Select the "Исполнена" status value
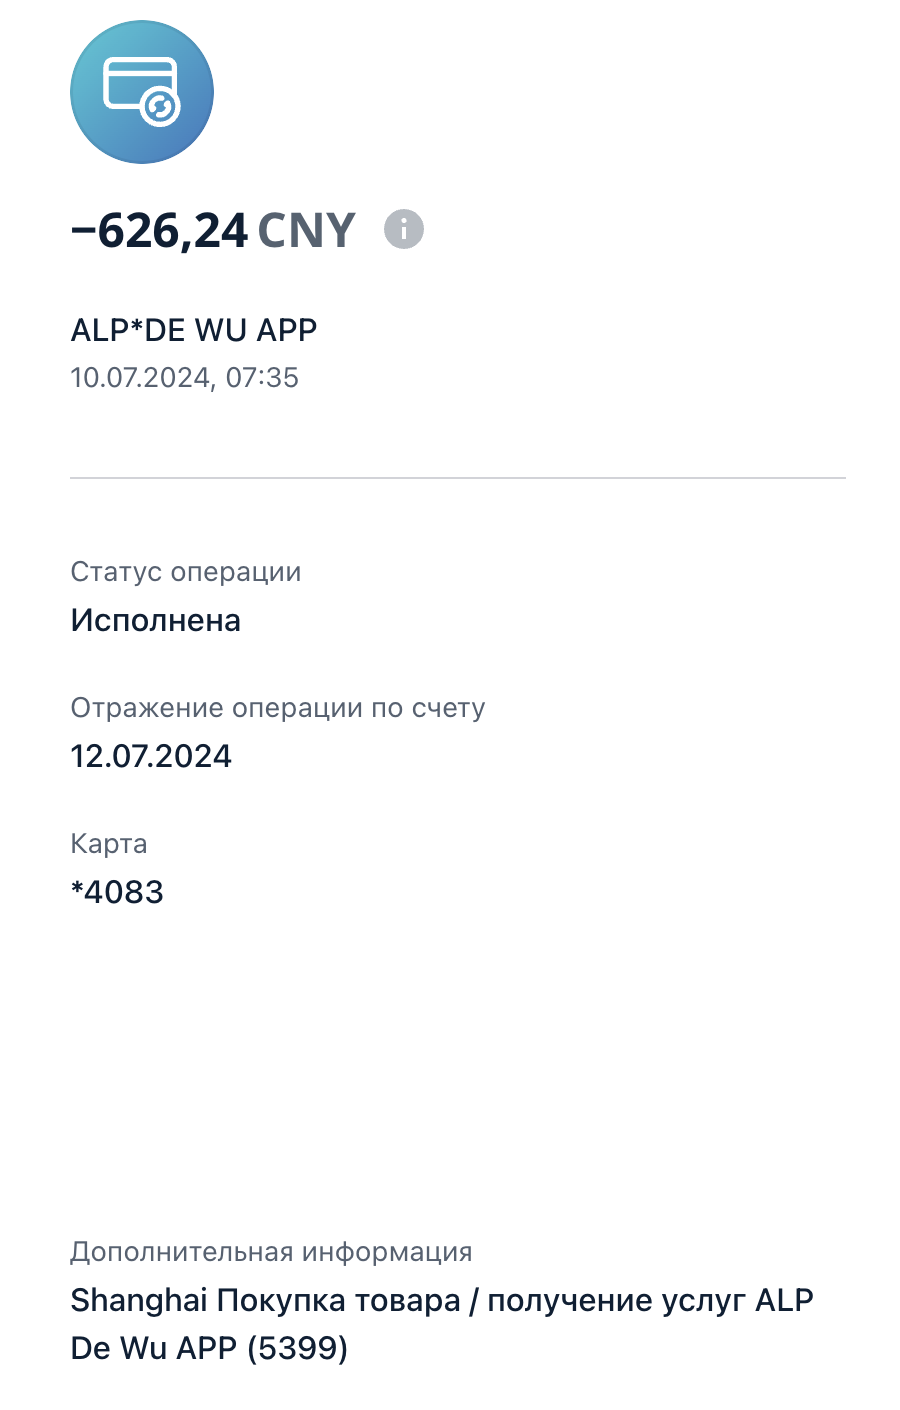Screen dimensions: 900x1410 point(156,621)
